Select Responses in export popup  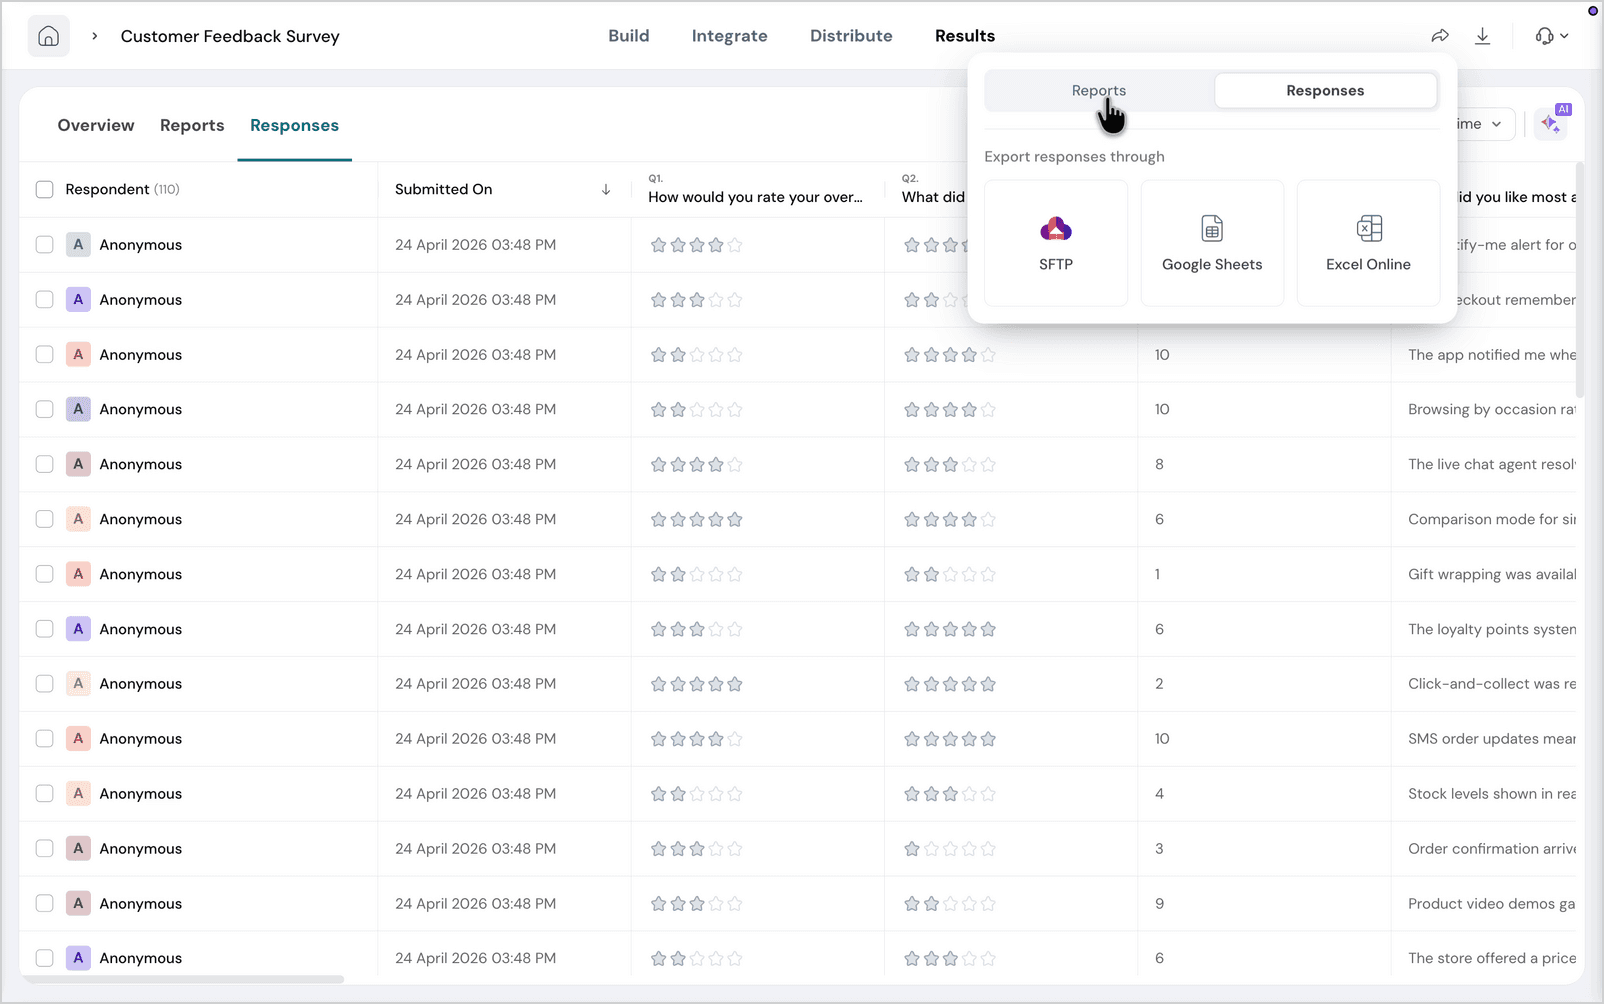point(1325,91)
